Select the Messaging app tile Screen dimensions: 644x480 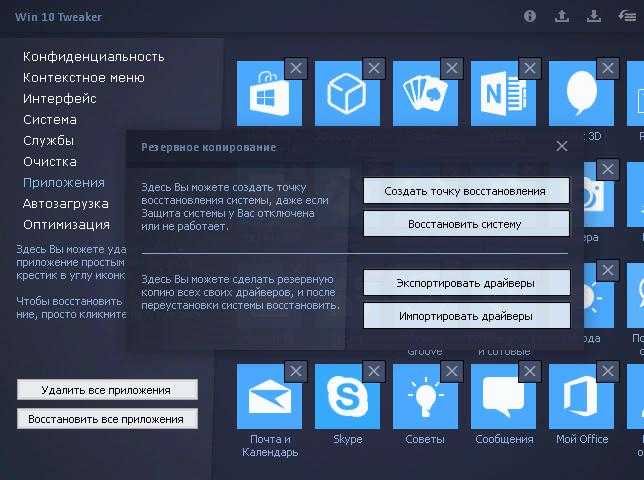tap(503, 396)
